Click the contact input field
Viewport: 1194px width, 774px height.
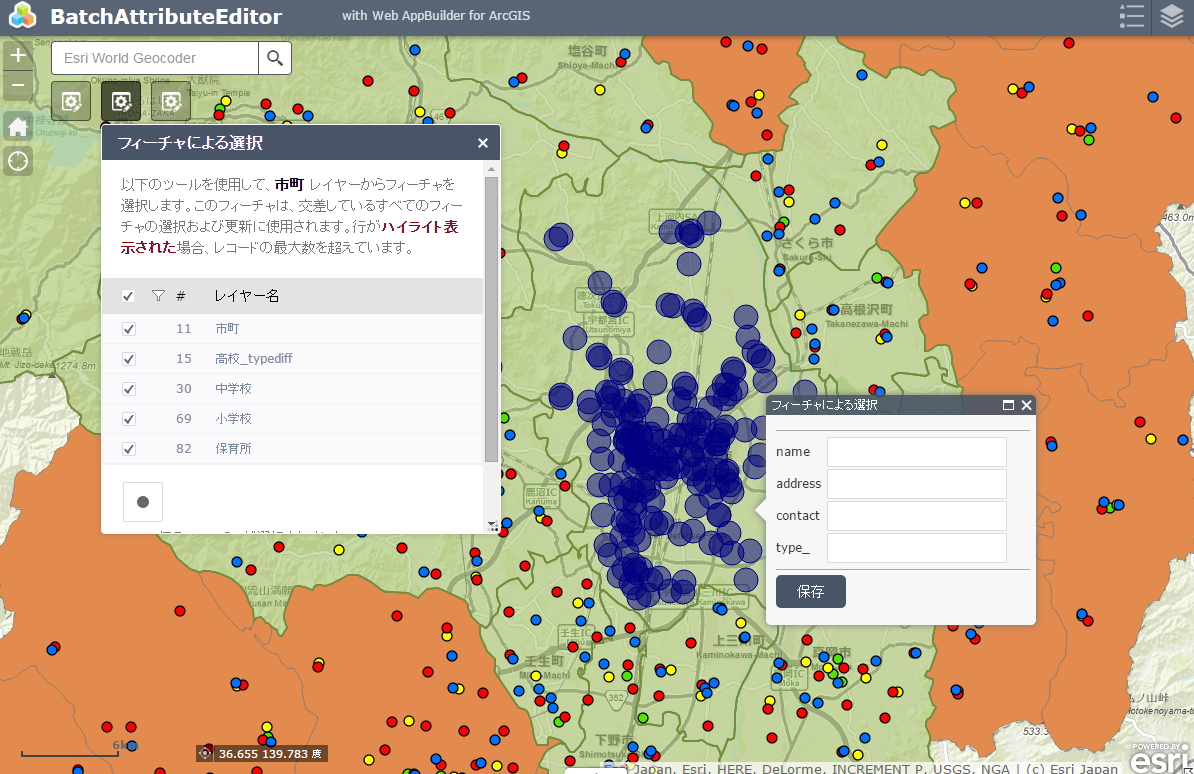917,516
